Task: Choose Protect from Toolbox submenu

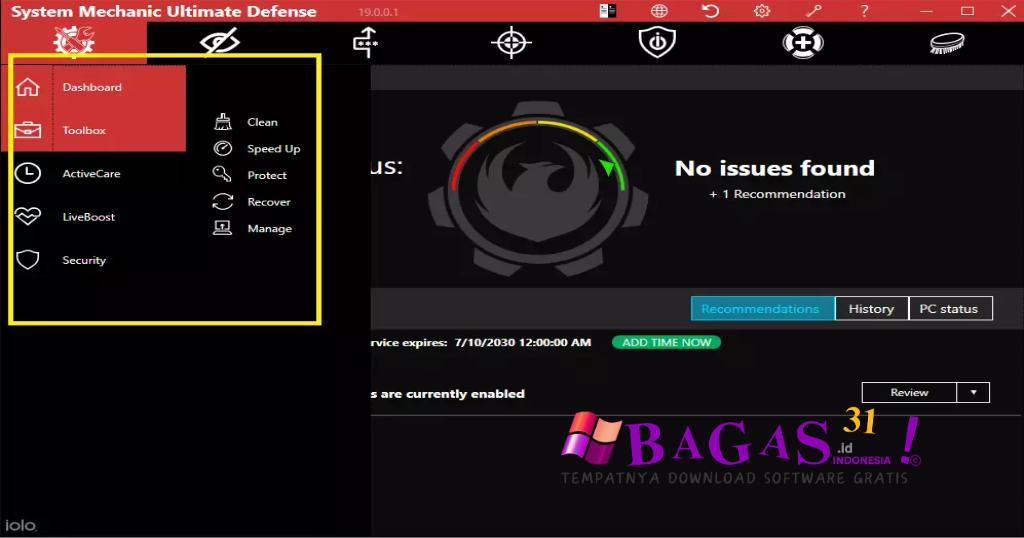Action: (x=267, y=175)
